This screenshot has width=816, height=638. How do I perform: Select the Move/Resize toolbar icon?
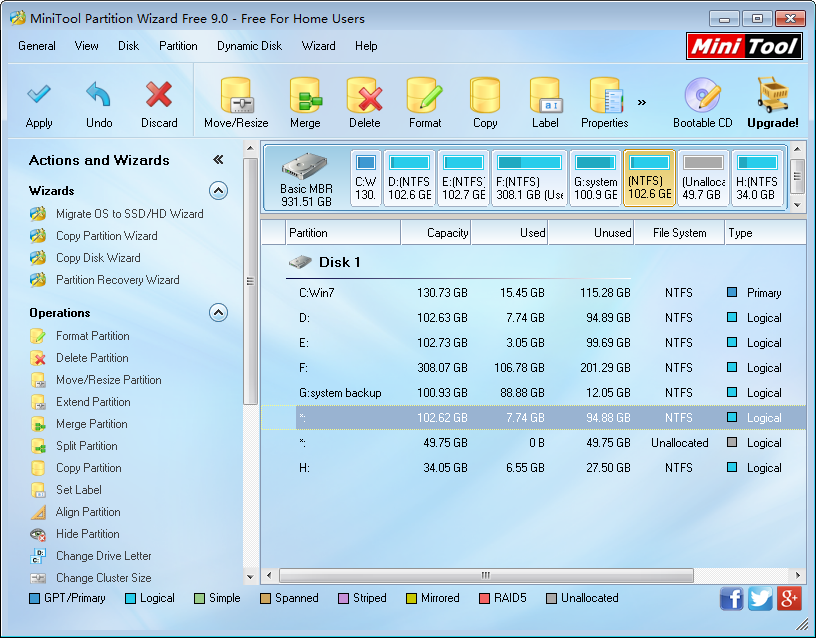tap(236, 95)
